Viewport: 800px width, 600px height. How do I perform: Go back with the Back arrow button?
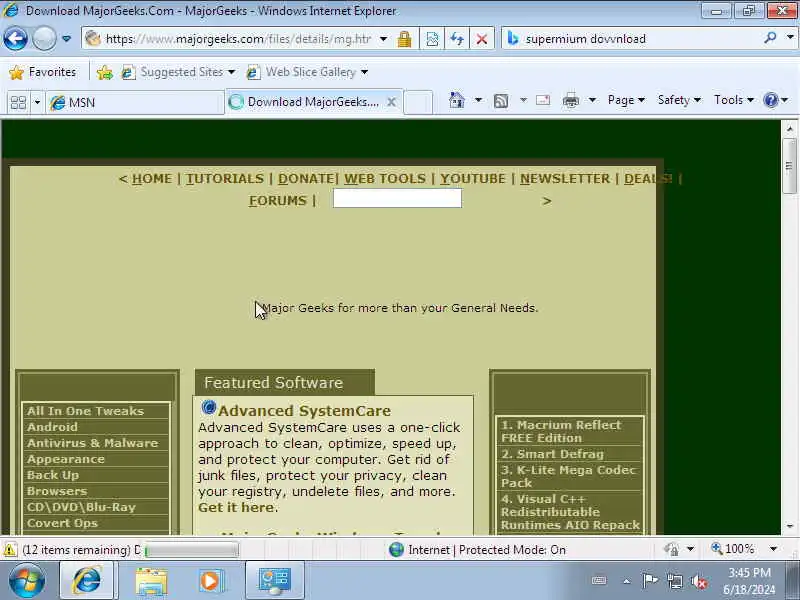pos(15,38)
